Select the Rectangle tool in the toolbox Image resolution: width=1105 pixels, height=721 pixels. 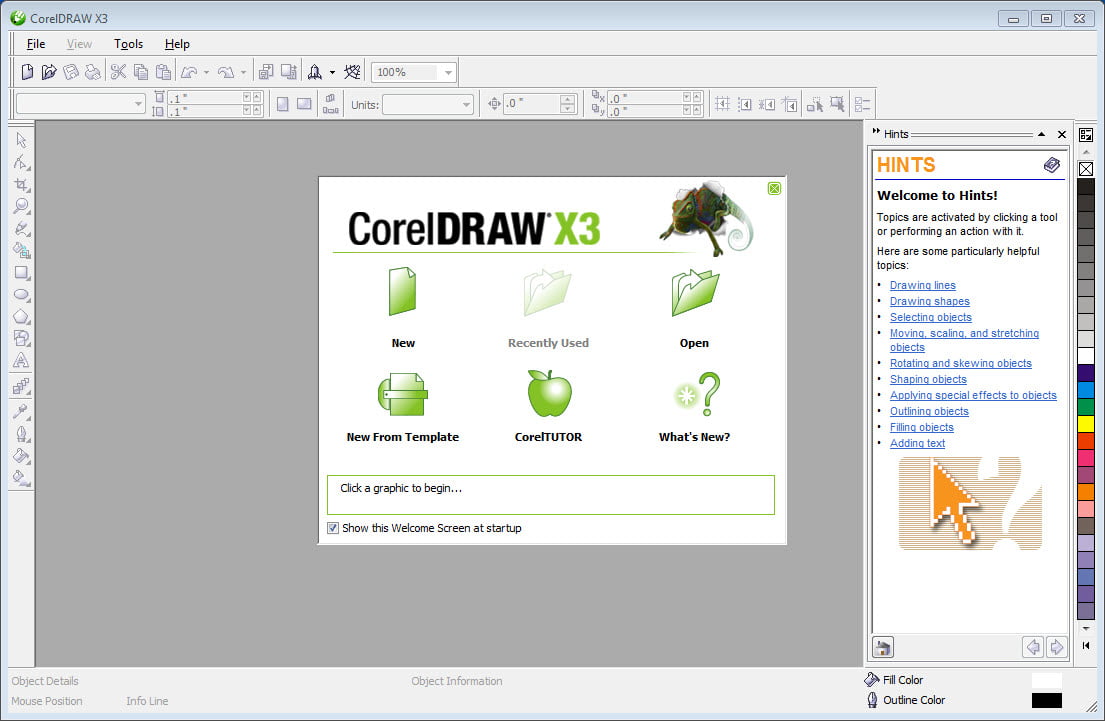tap(21, 273)
